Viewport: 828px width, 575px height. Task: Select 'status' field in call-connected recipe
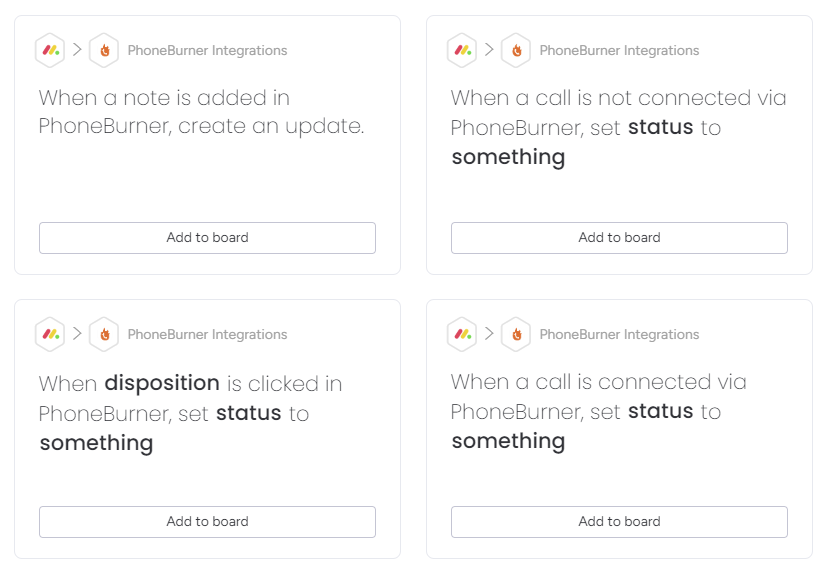pyautogui.click(x=661, y=411)
